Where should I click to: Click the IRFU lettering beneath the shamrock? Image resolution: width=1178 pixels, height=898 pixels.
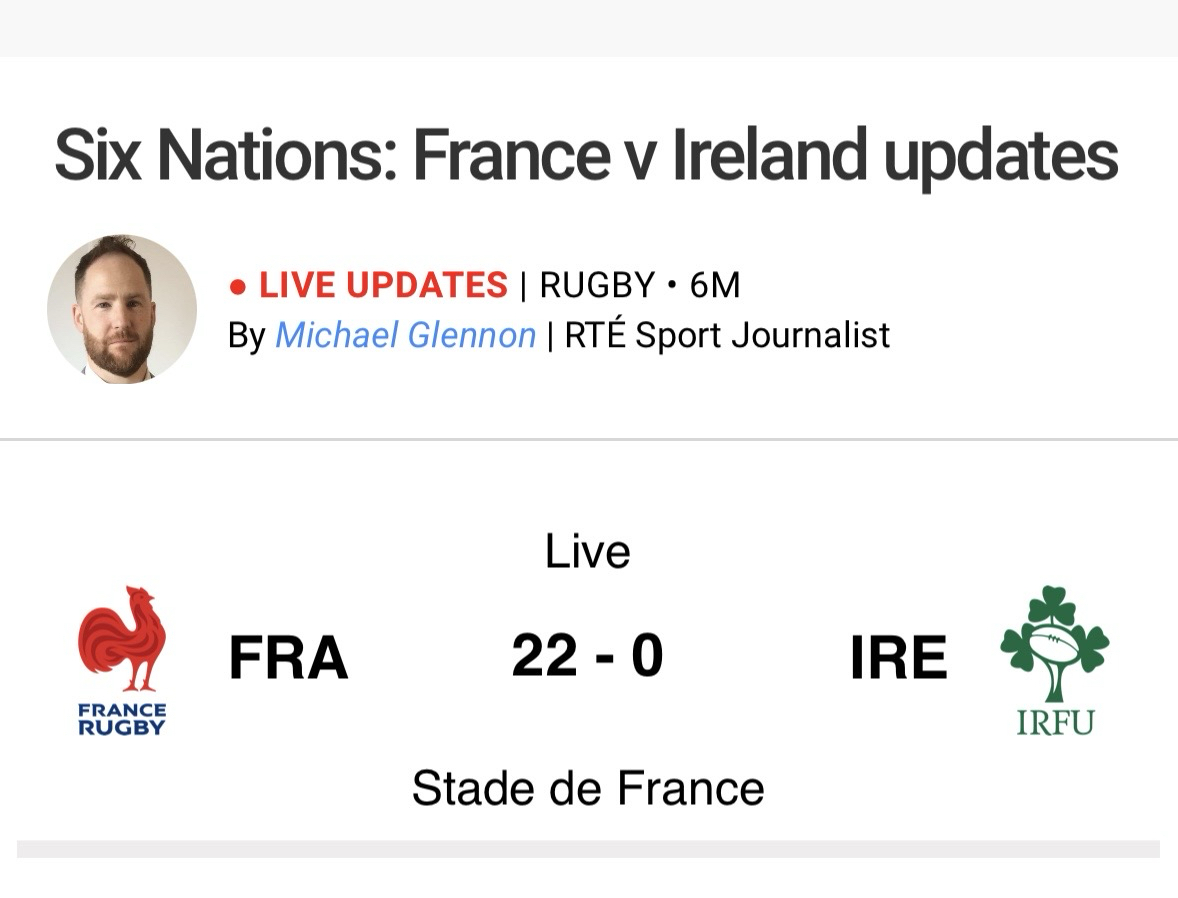1055,722
